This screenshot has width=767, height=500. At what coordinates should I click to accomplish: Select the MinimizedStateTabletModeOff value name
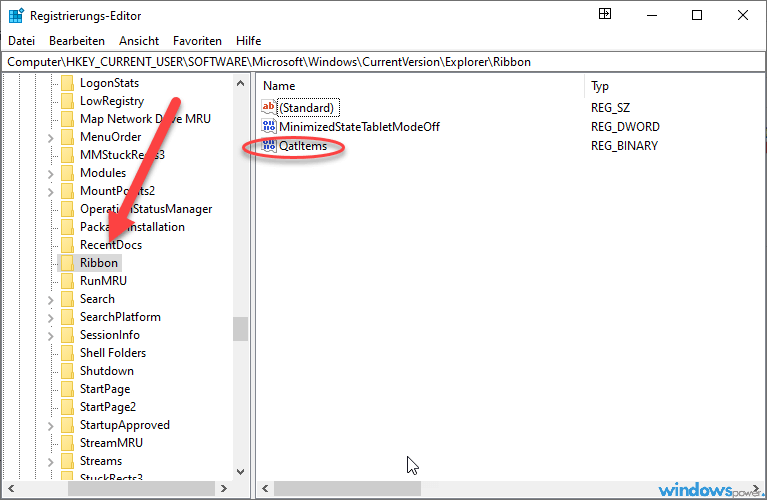359,127
